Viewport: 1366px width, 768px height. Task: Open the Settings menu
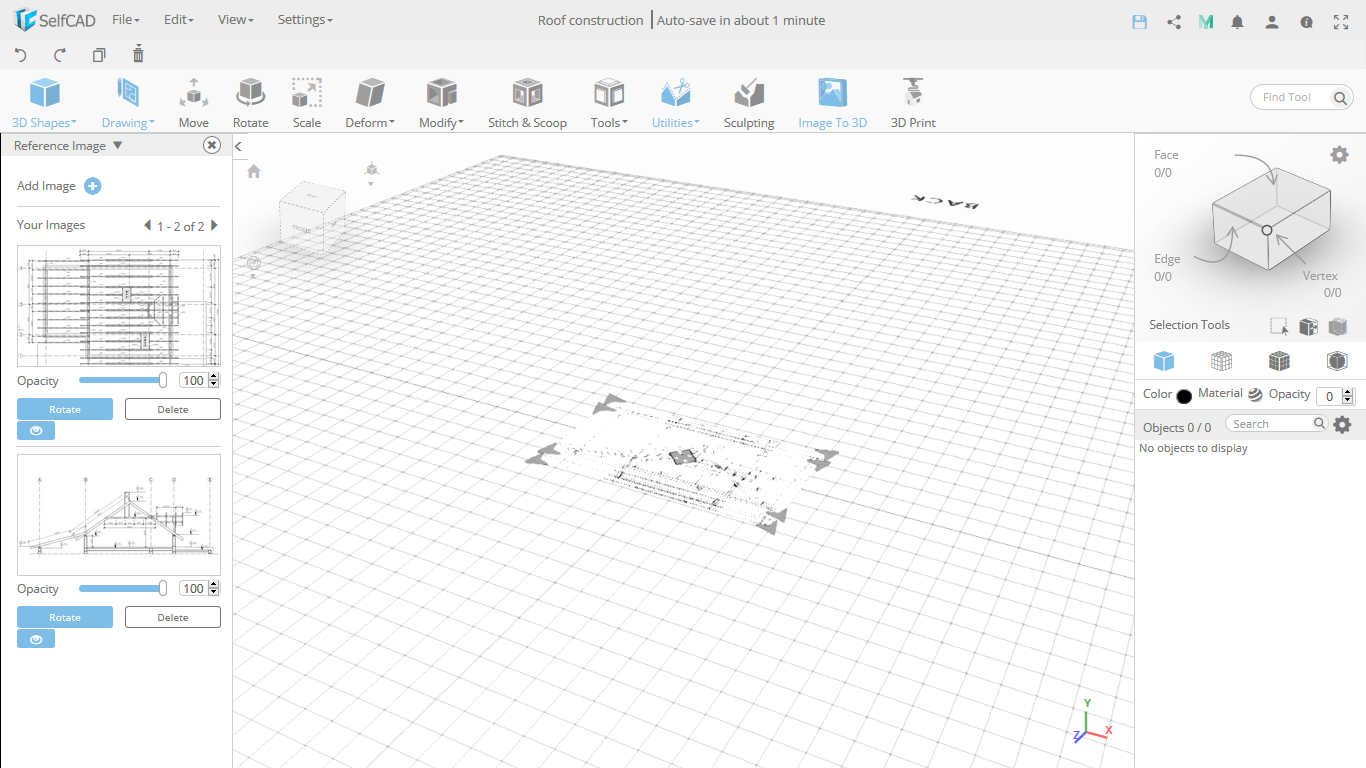(305, 20)
